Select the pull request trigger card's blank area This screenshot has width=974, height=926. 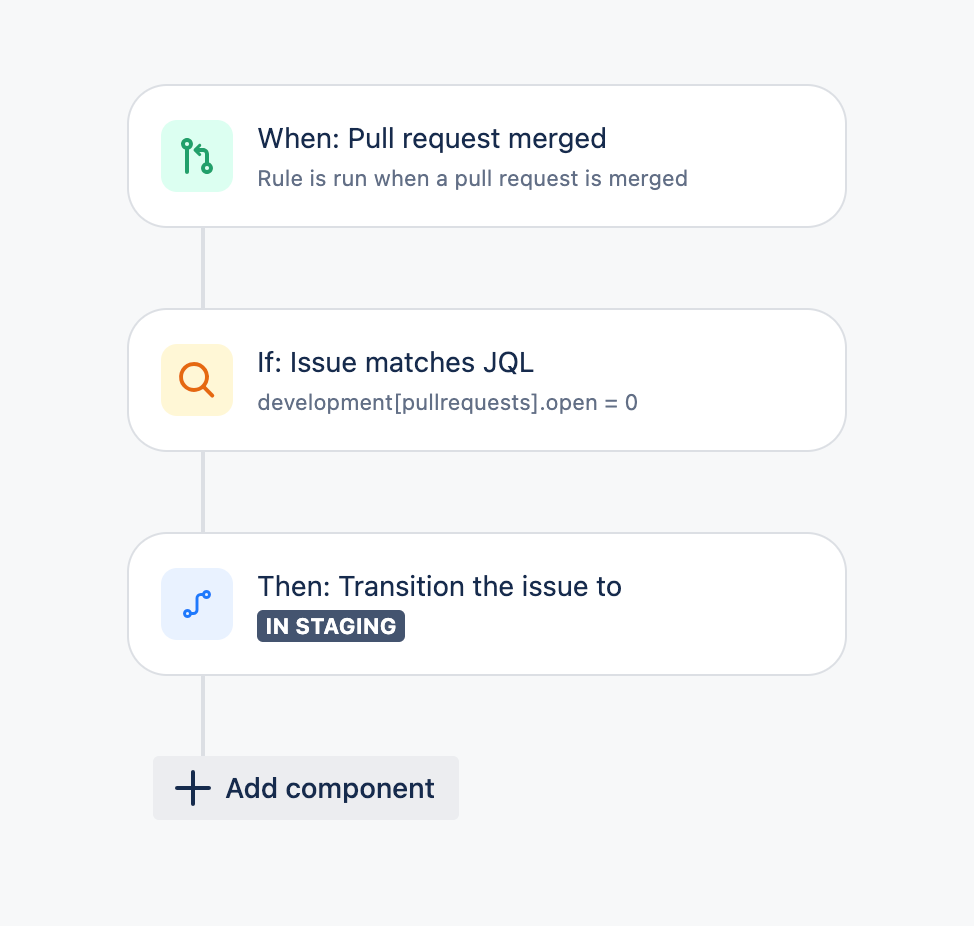764,156
